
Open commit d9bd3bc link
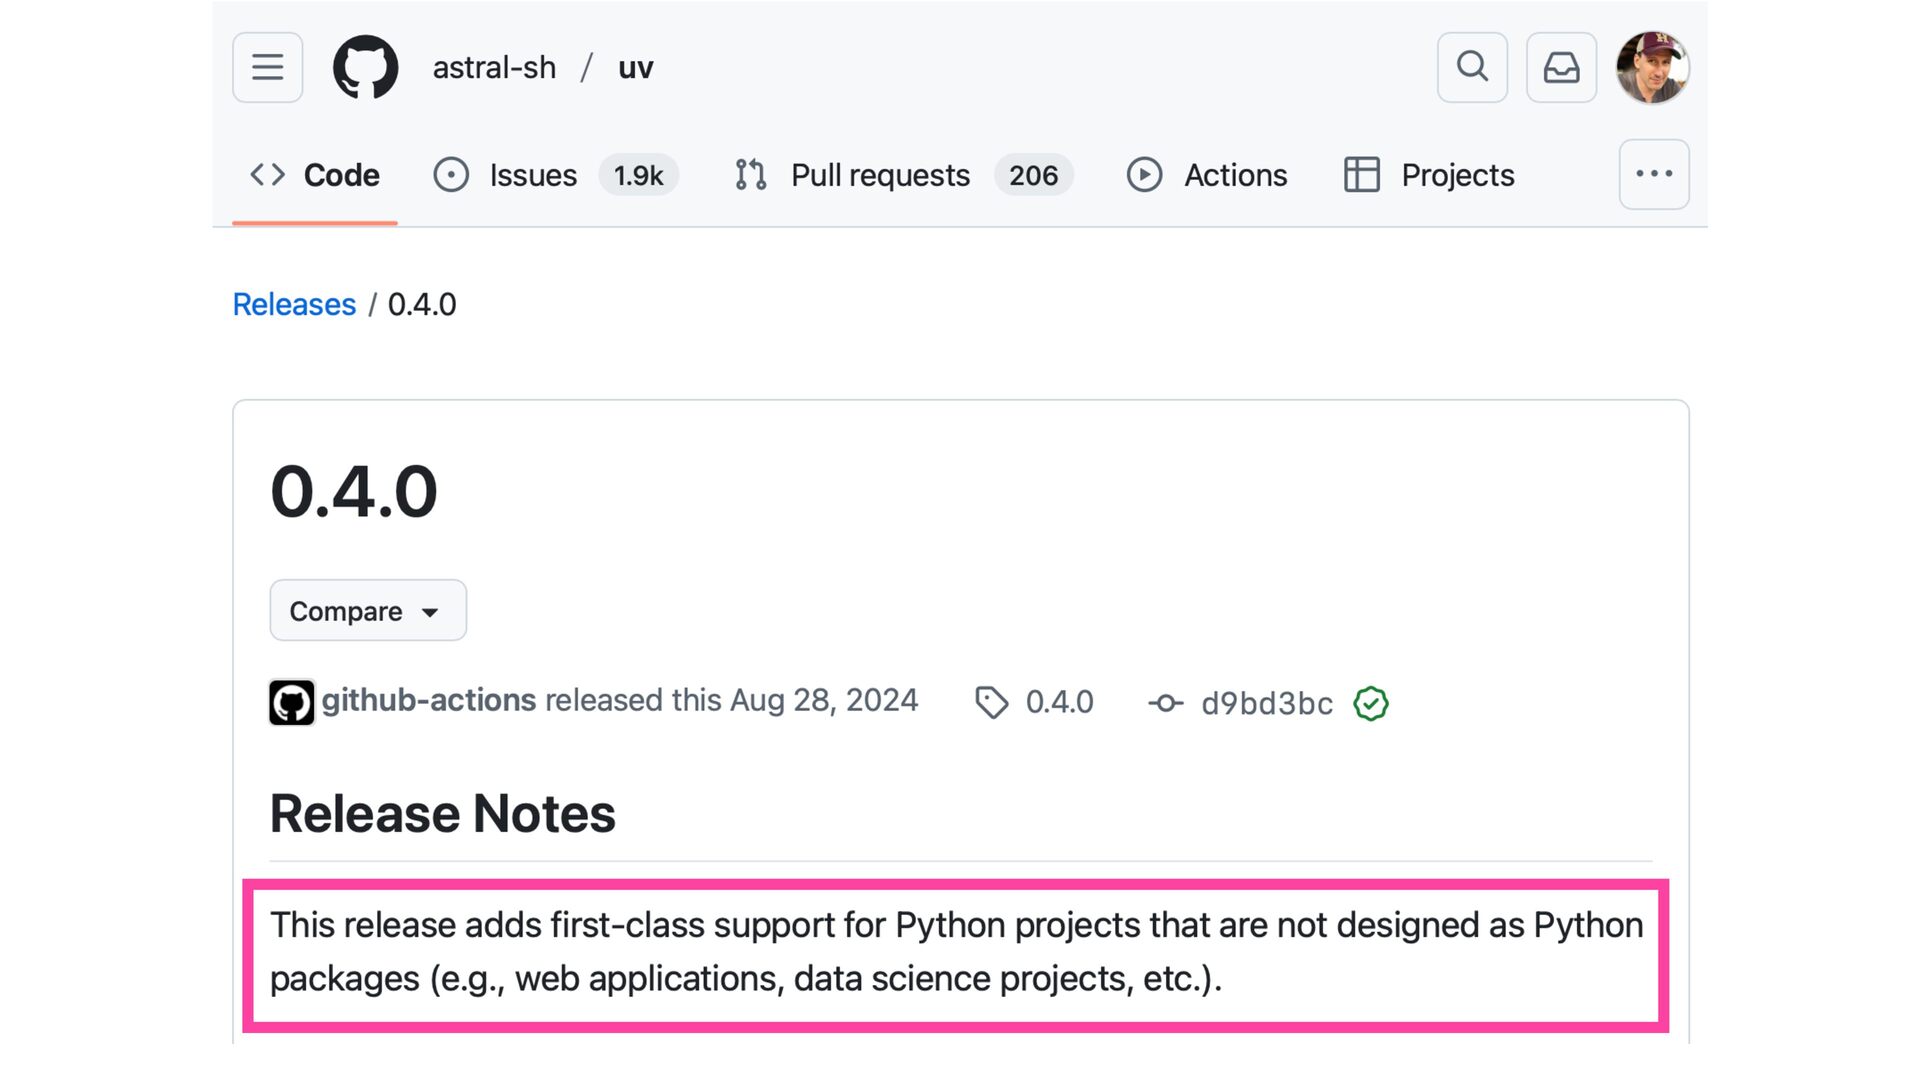coord(1267,703)
